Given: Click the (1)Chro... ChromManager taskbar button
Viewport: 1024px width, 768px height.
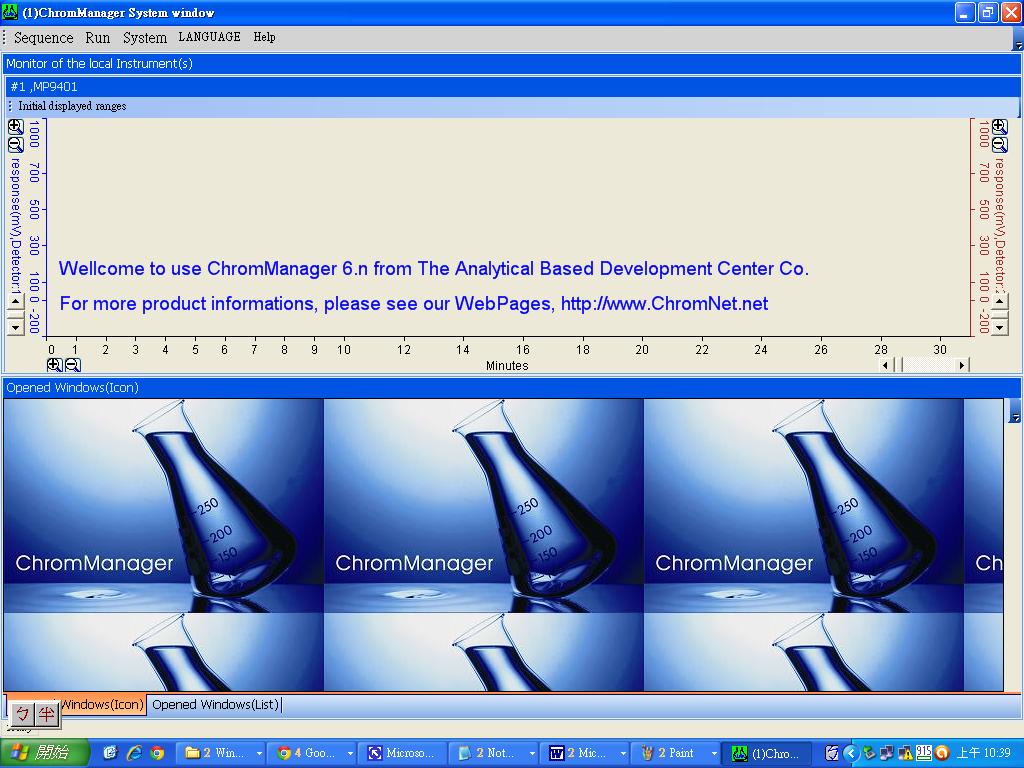Looking at the screenshot, I should 768,753.
